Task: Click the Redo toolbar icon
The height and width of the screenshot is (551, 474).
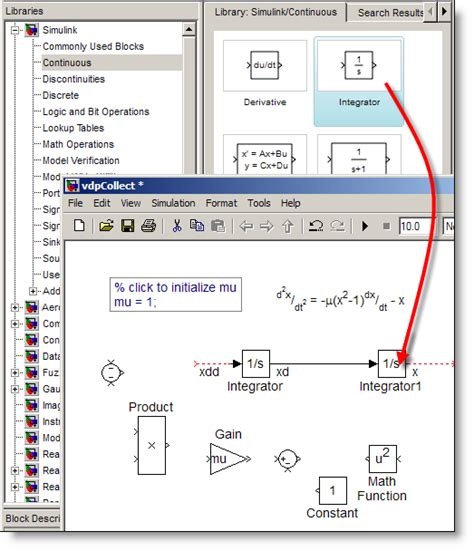Action: 337,226
